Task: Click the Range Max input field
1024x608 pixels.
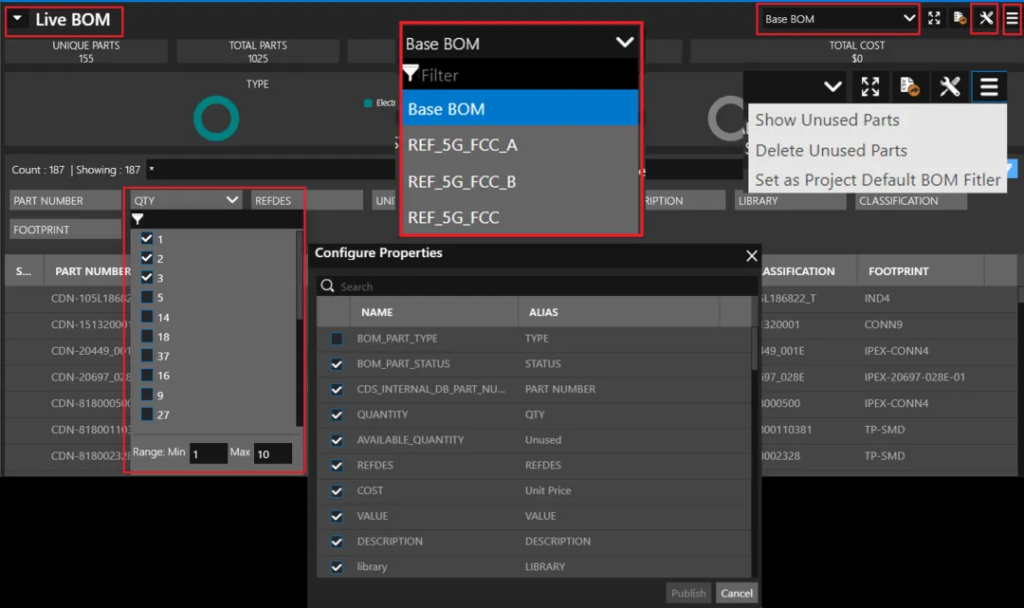Action: point(272,453)
